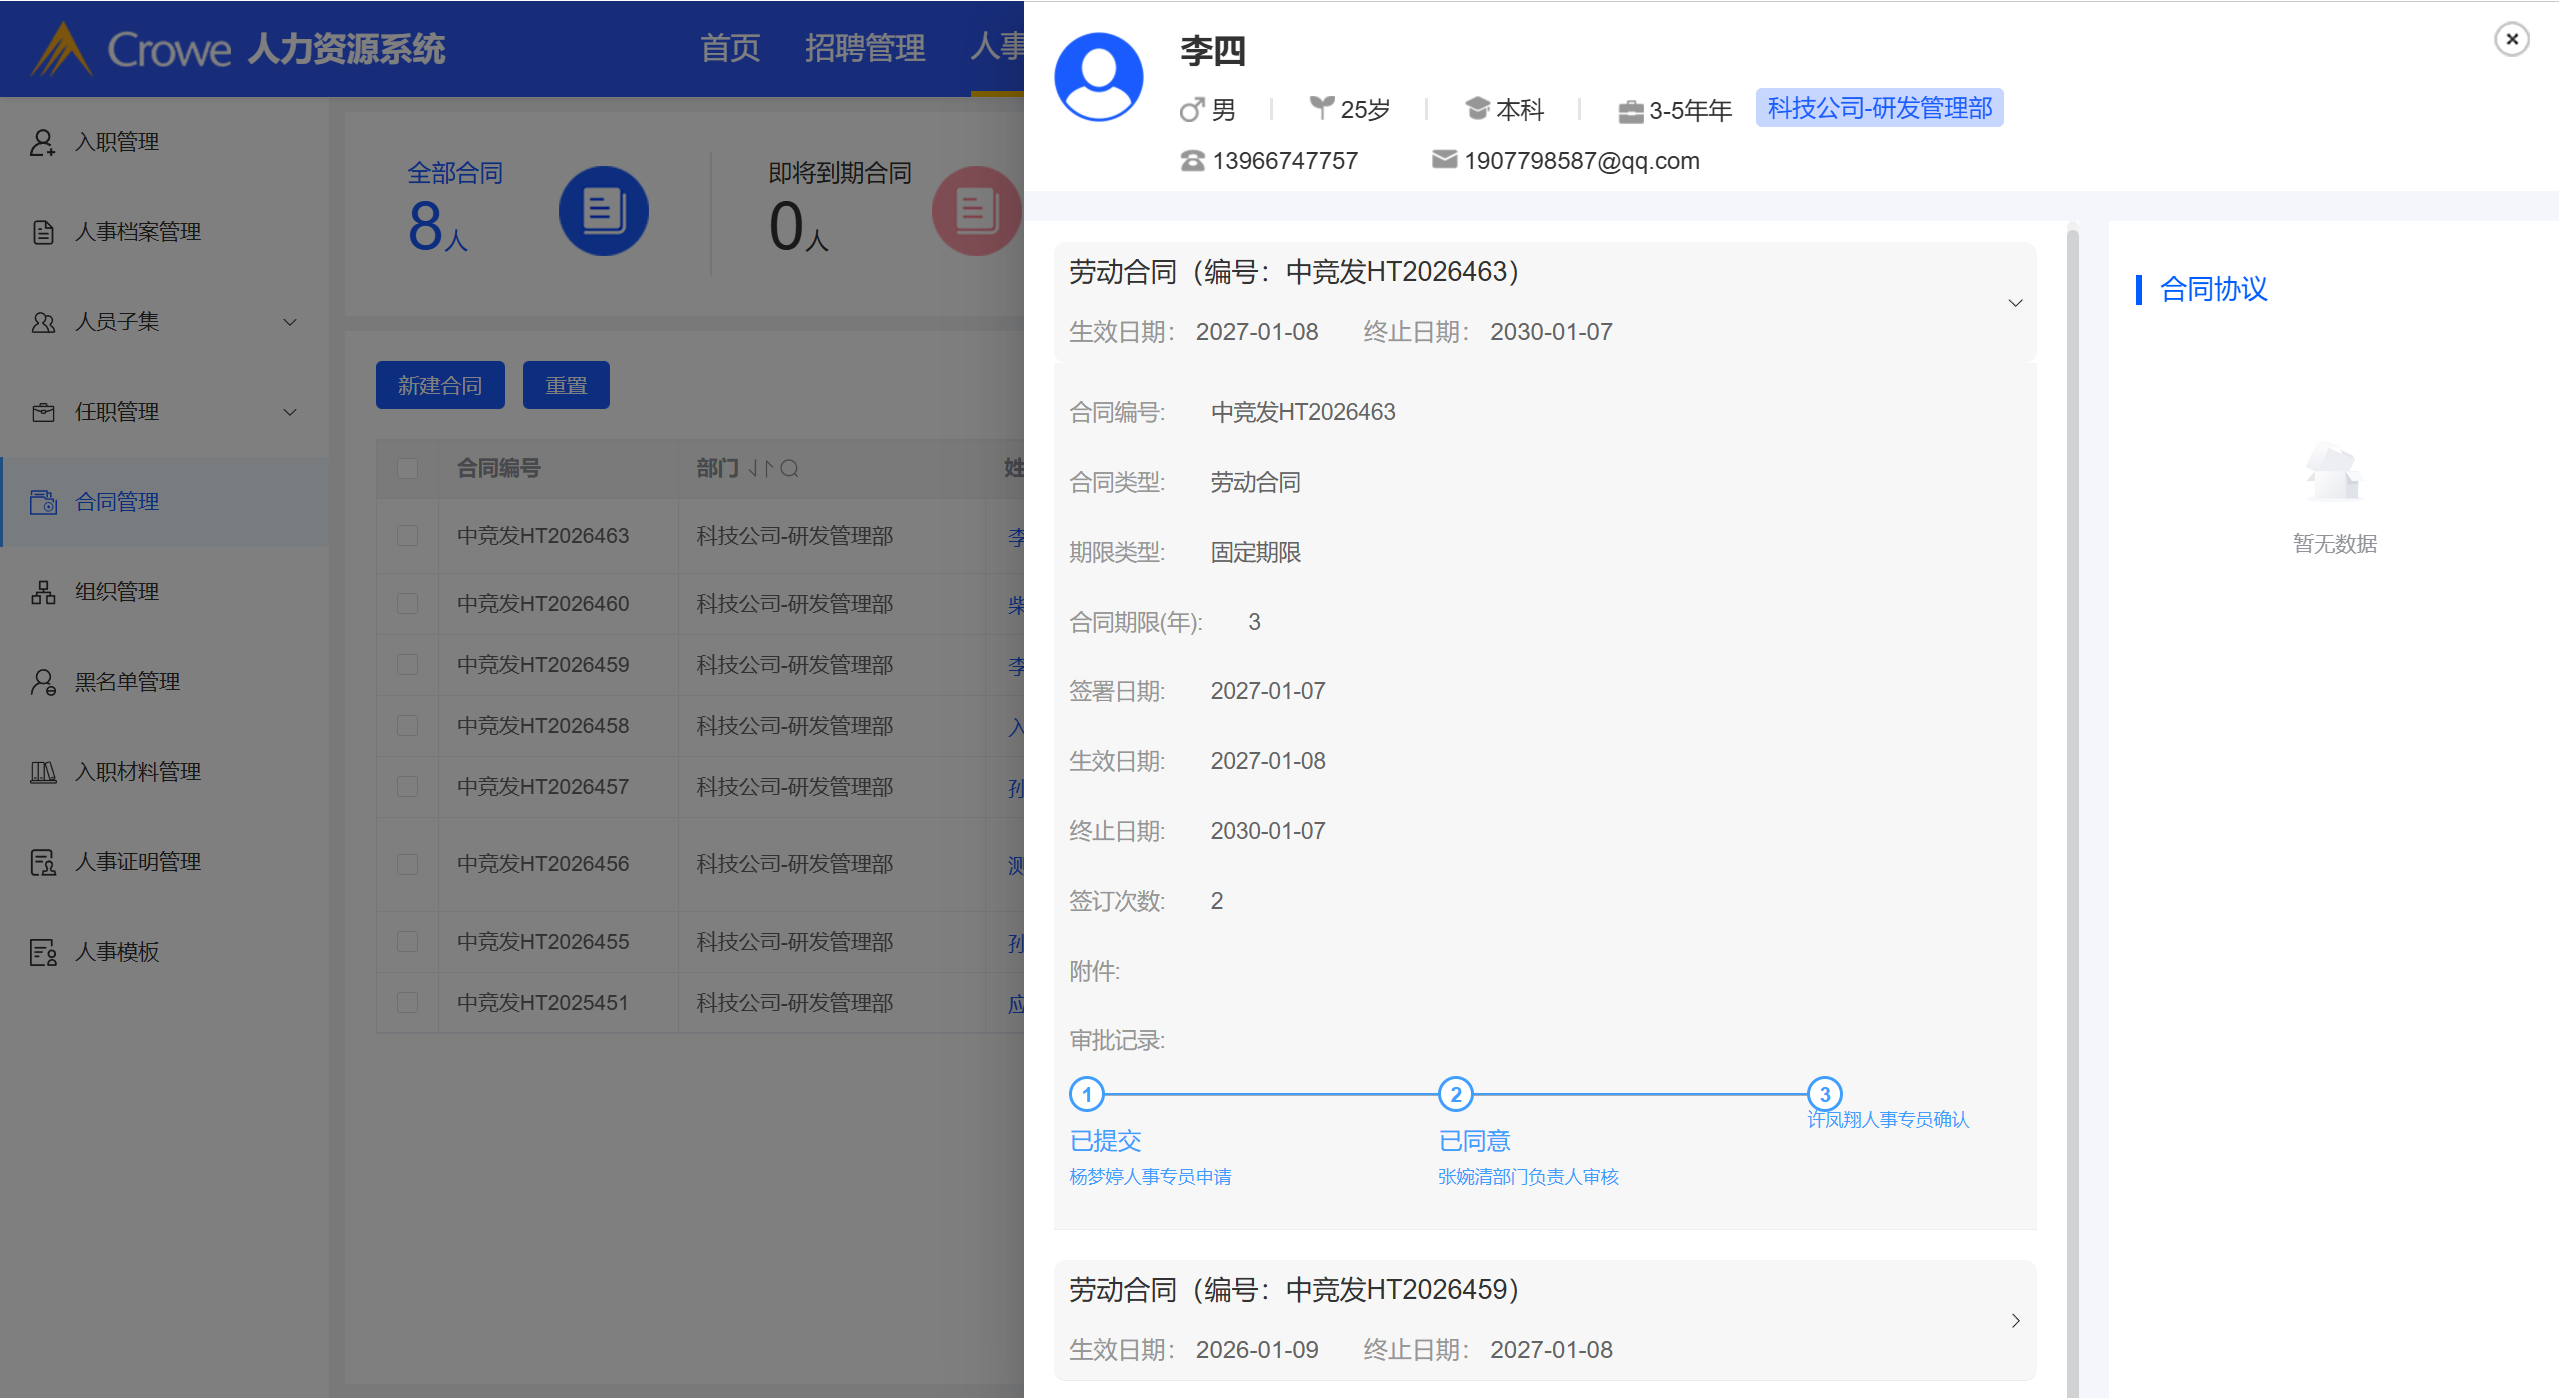Viewport: 2559px width, 1398px height.
Task: Click 李四's blue avatar icon
Action: tap(1098, 78)
